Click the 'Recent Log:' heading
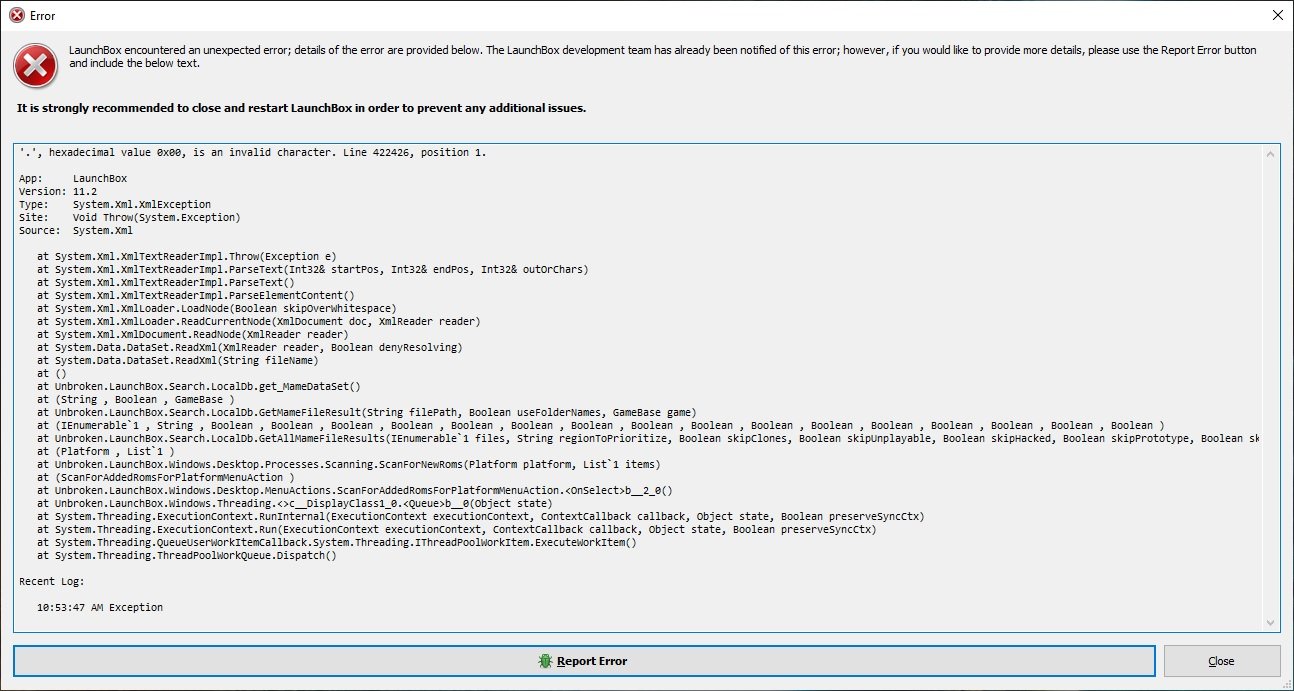The width and height of the screenshot is (1294, 691). 52,581
